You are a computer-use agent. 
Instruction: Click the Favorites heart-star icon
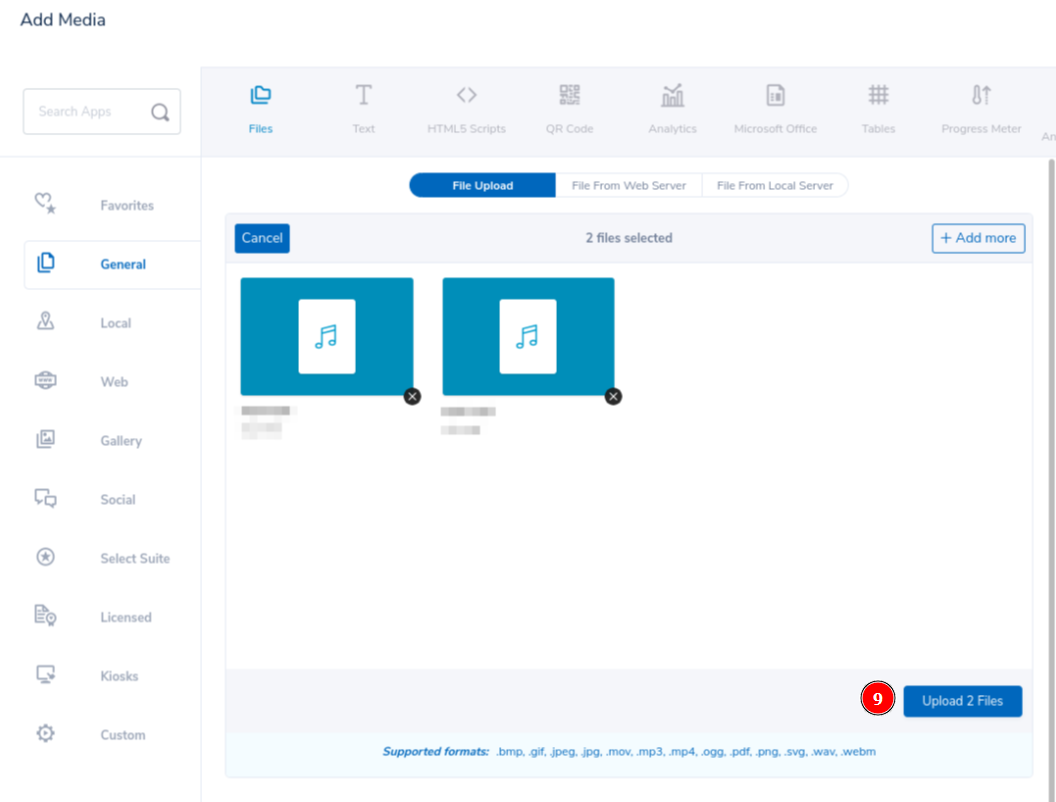(45, 203)
